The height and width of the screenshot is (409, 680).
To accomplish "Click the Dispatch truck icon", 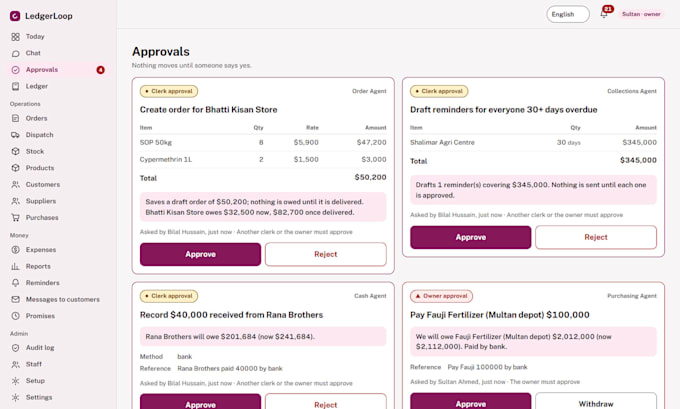I will click(15, 135).
